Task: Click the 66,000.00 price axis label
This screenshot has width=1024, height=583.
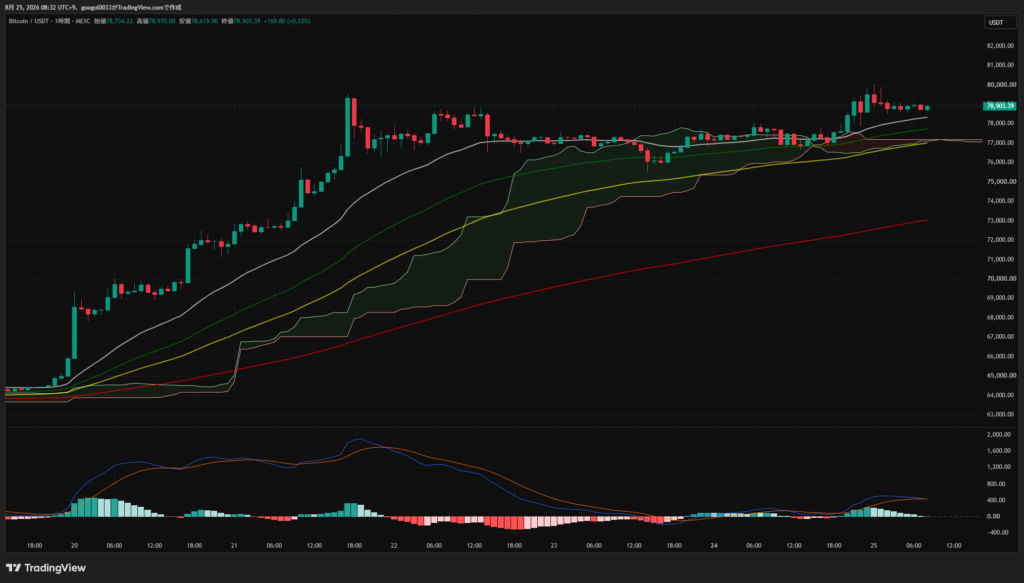Action: pos(1001,356)
